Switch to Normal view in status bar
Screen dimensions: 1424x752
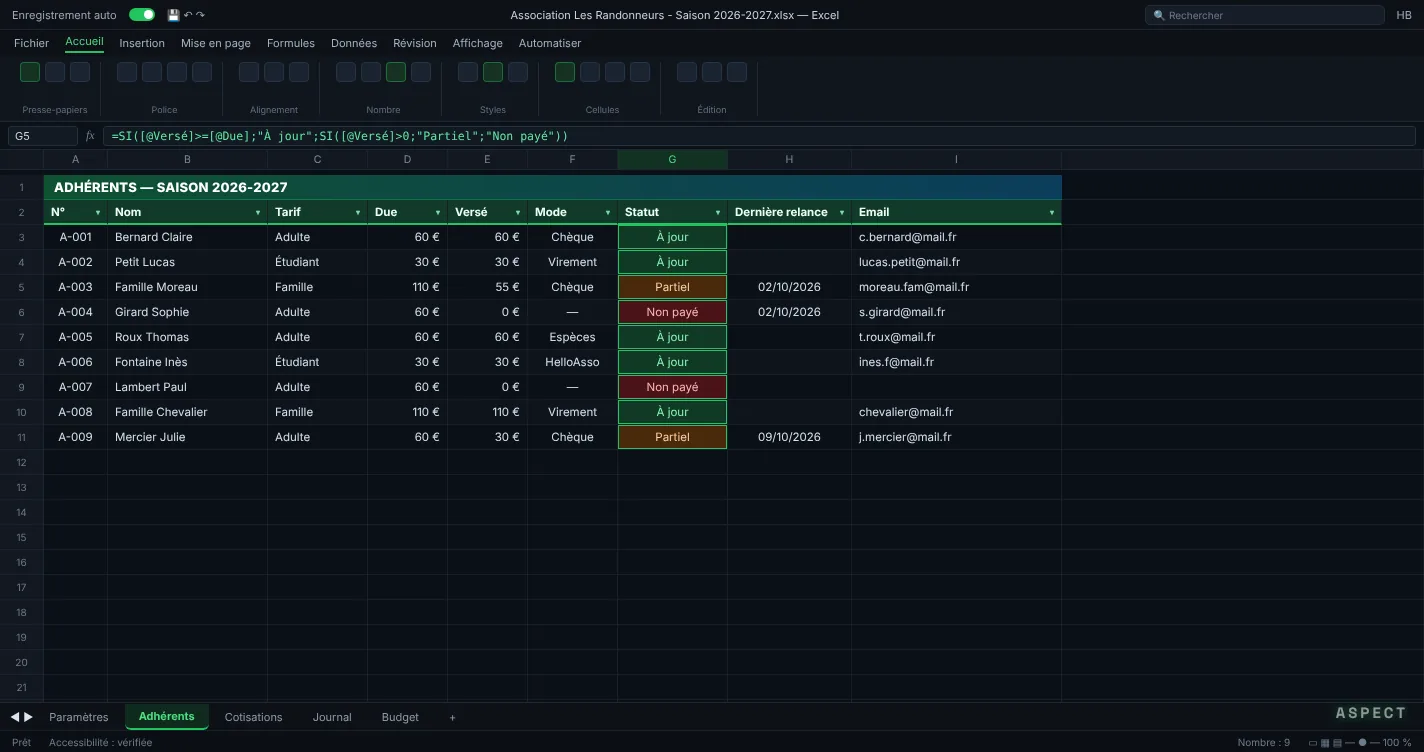pos(1313,743)
